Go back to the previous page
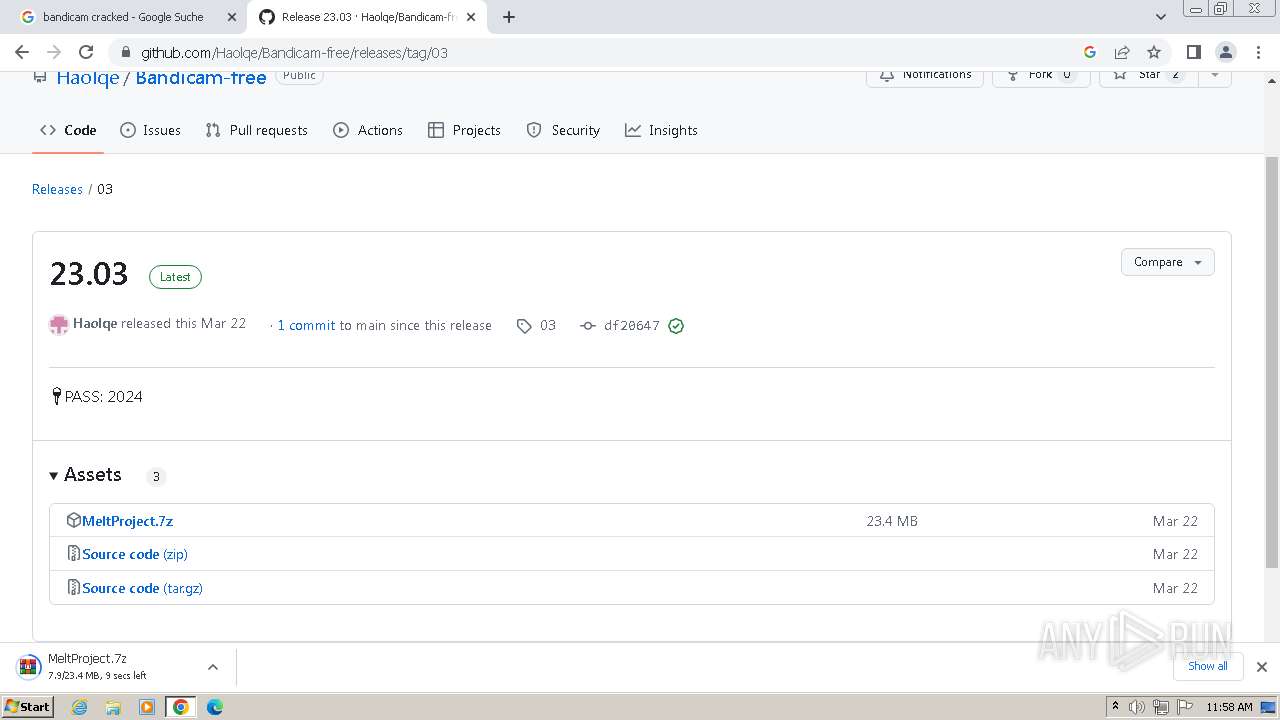The width and height of the screenshot is (1280, 720). (x=22, y=52)
